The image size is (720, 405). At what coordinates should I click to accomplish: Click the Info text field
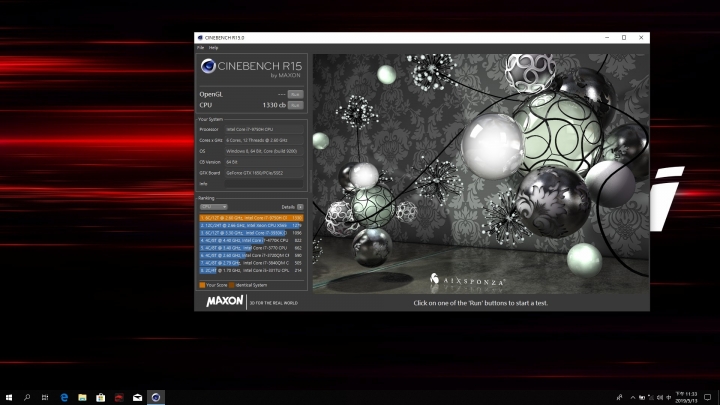[x=265, y=184]
